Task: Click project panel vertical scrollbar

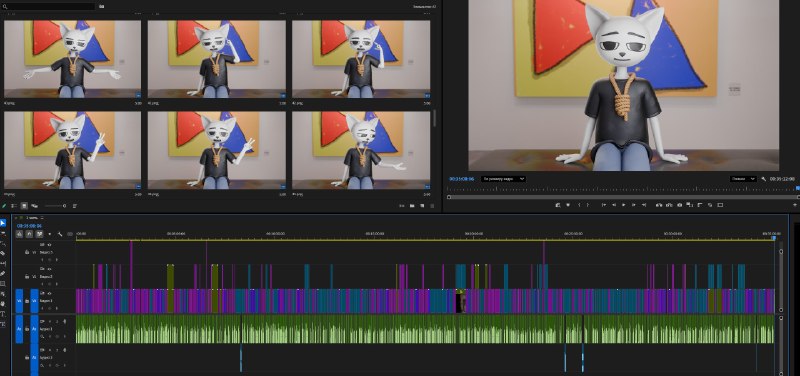Action: [435, 118]
